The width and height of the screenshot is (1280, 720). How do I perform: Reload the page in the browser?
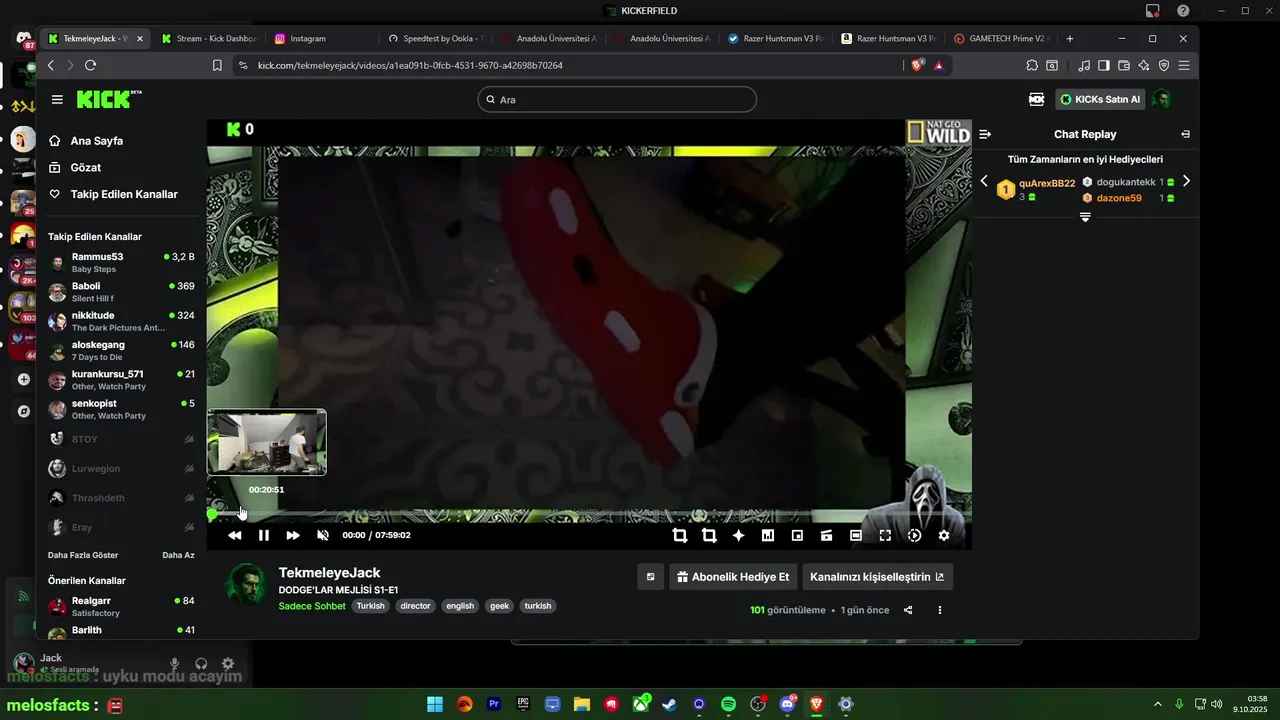[90, 65]
